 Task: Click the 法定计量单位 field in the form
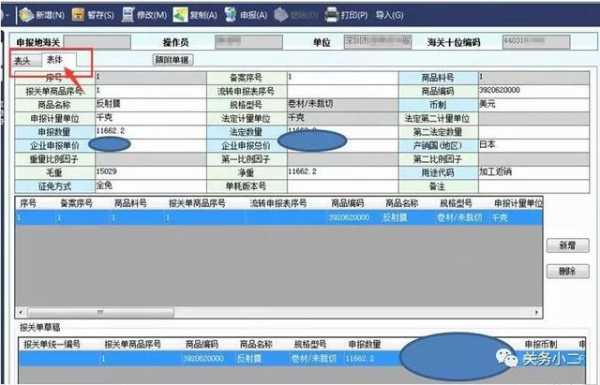[x=342, y=119]
